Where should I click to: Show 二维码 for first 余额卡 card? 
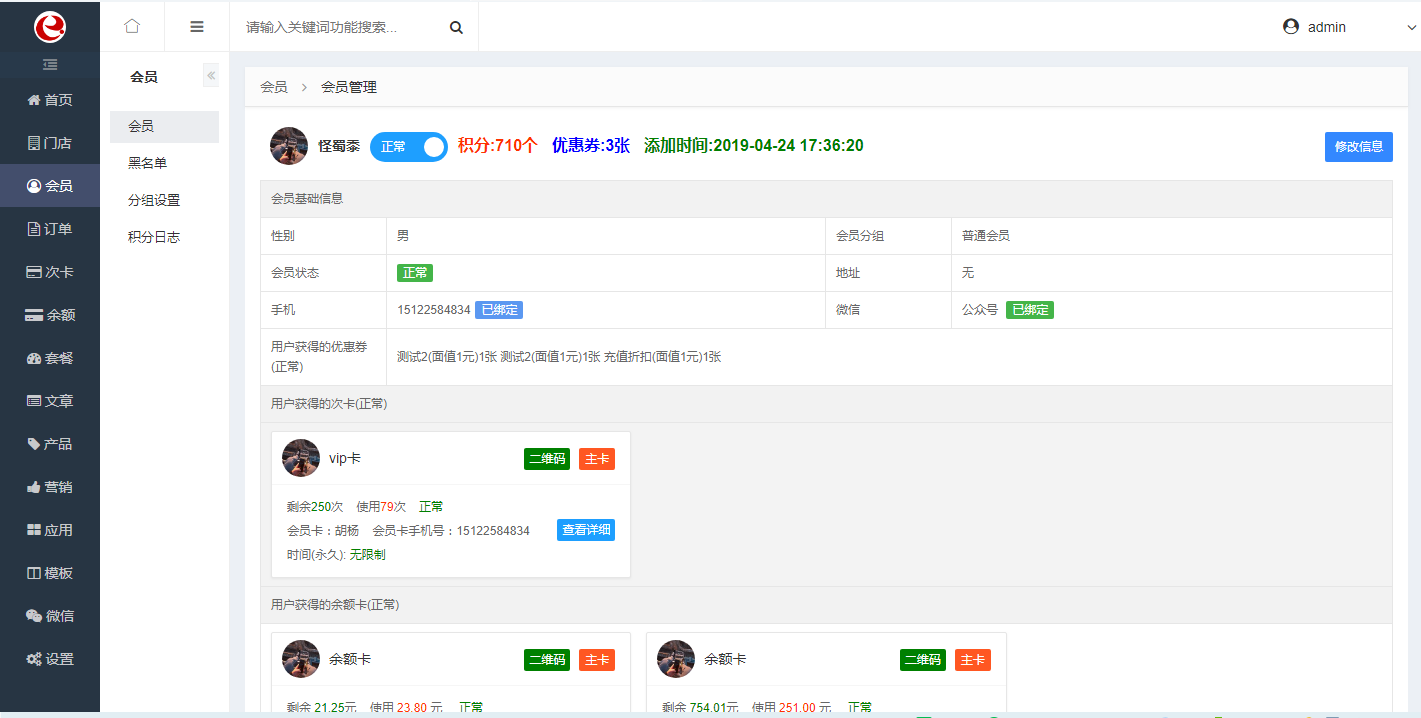pyautogui.click(x=547, y=660)
